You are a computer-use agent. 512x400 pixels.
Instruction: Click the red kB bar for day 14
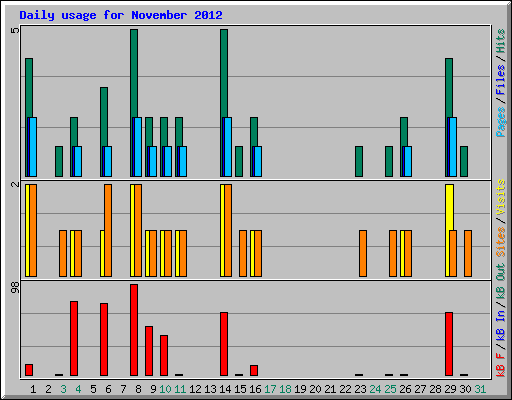tap(224, 344)
